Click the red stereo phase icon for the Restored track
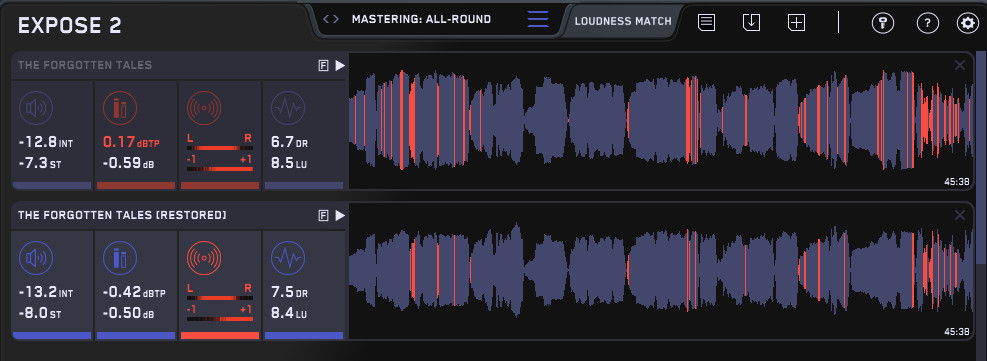This screenshot has height=361, width=987. point(204,258)
